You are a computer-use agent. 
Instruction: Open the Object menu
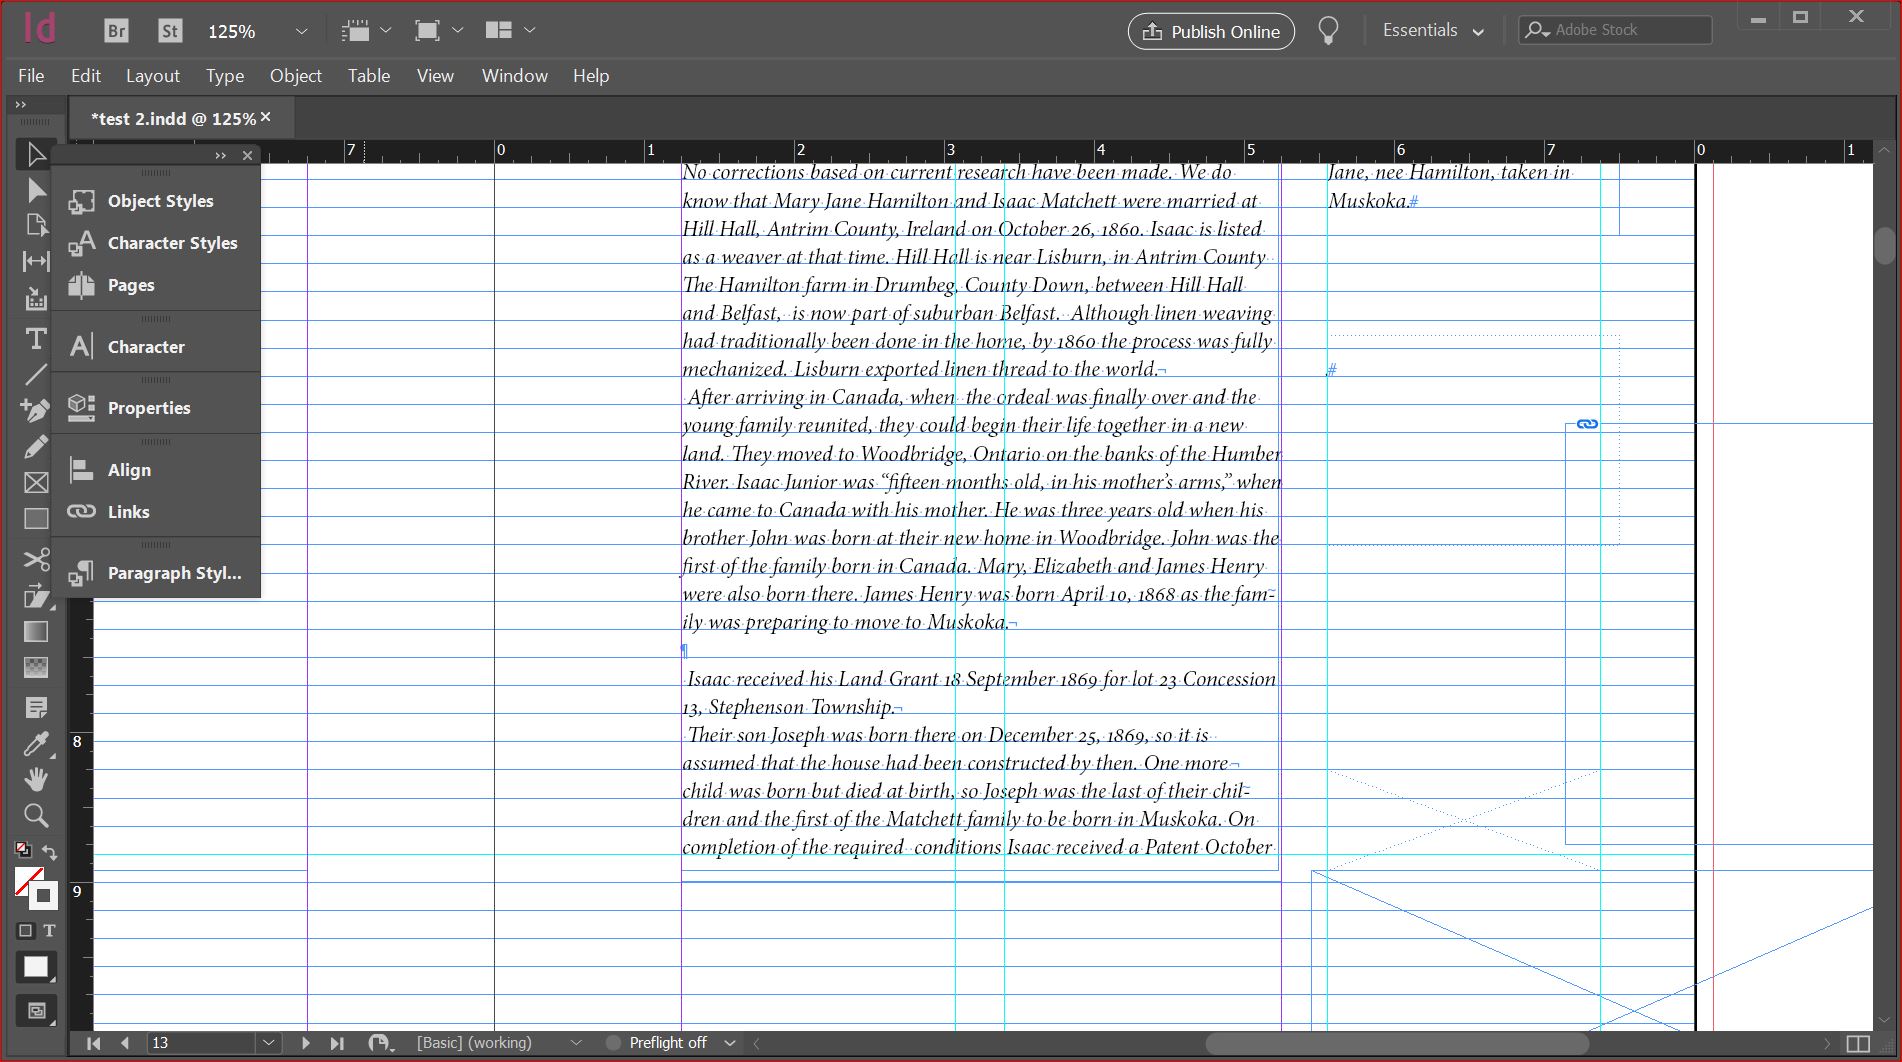coord(295,76)
